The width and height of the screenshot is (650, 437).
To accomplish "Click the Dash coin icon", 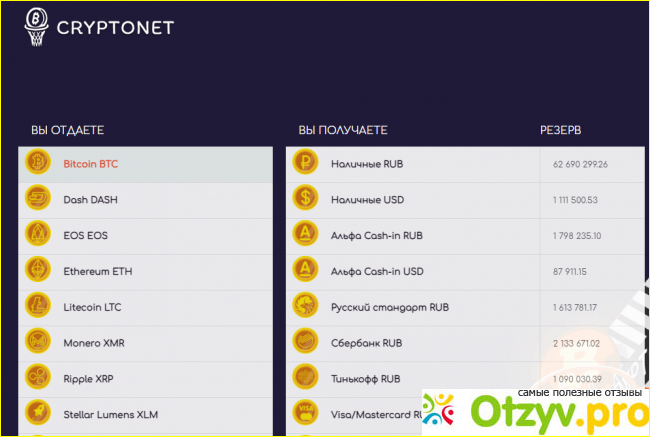I will 39,199.
